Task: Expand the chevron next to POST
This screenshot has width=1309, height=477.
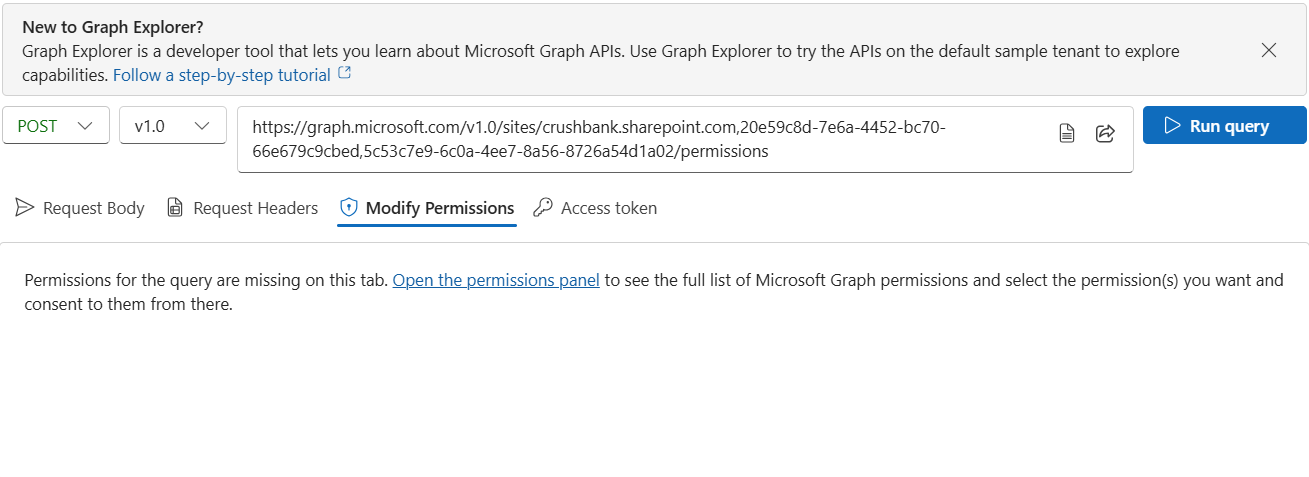Action: (86, 126)
